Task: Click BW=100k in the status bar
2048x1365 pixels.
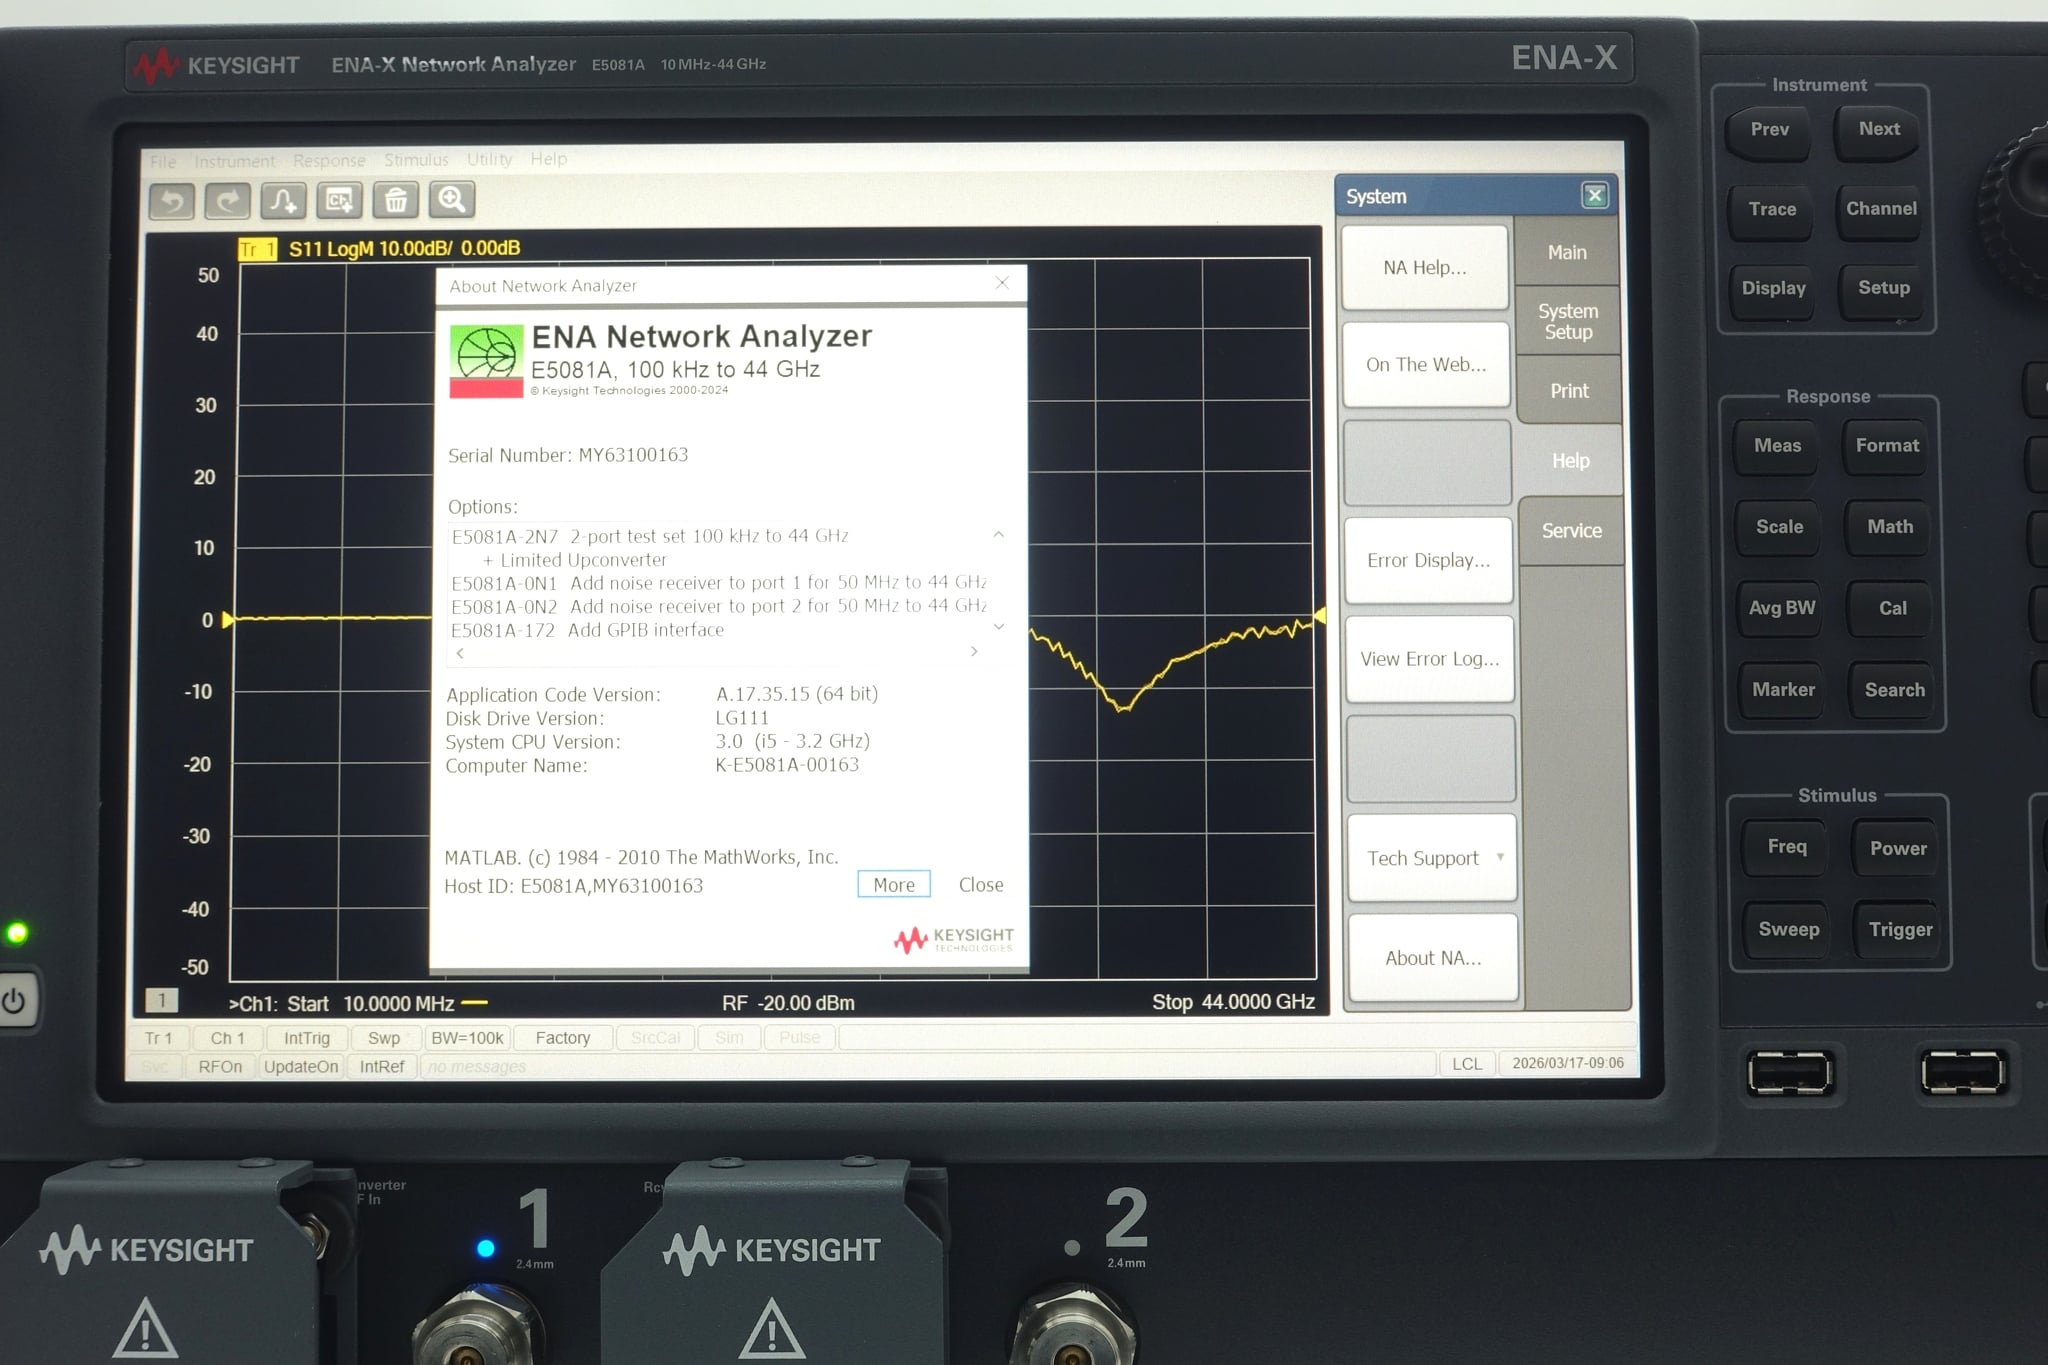Action: pos(467,1038)
